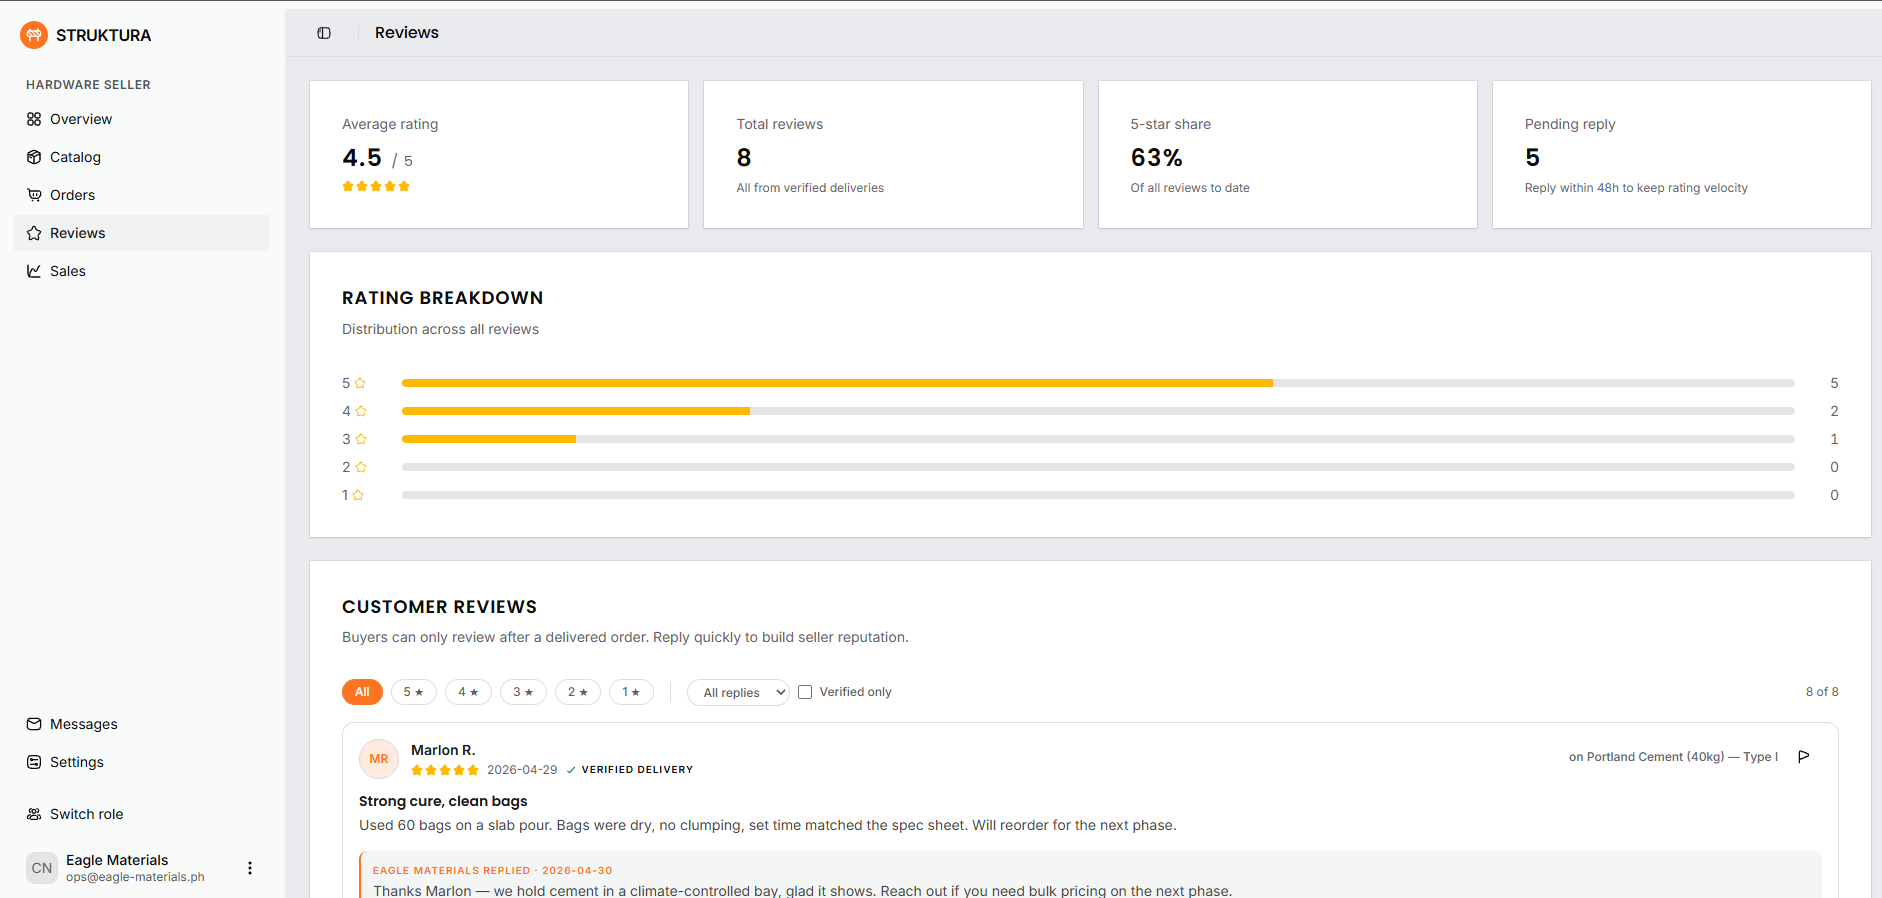Click Pending reply count 5
The image size is (1882, 898).
click(1532, 158)
